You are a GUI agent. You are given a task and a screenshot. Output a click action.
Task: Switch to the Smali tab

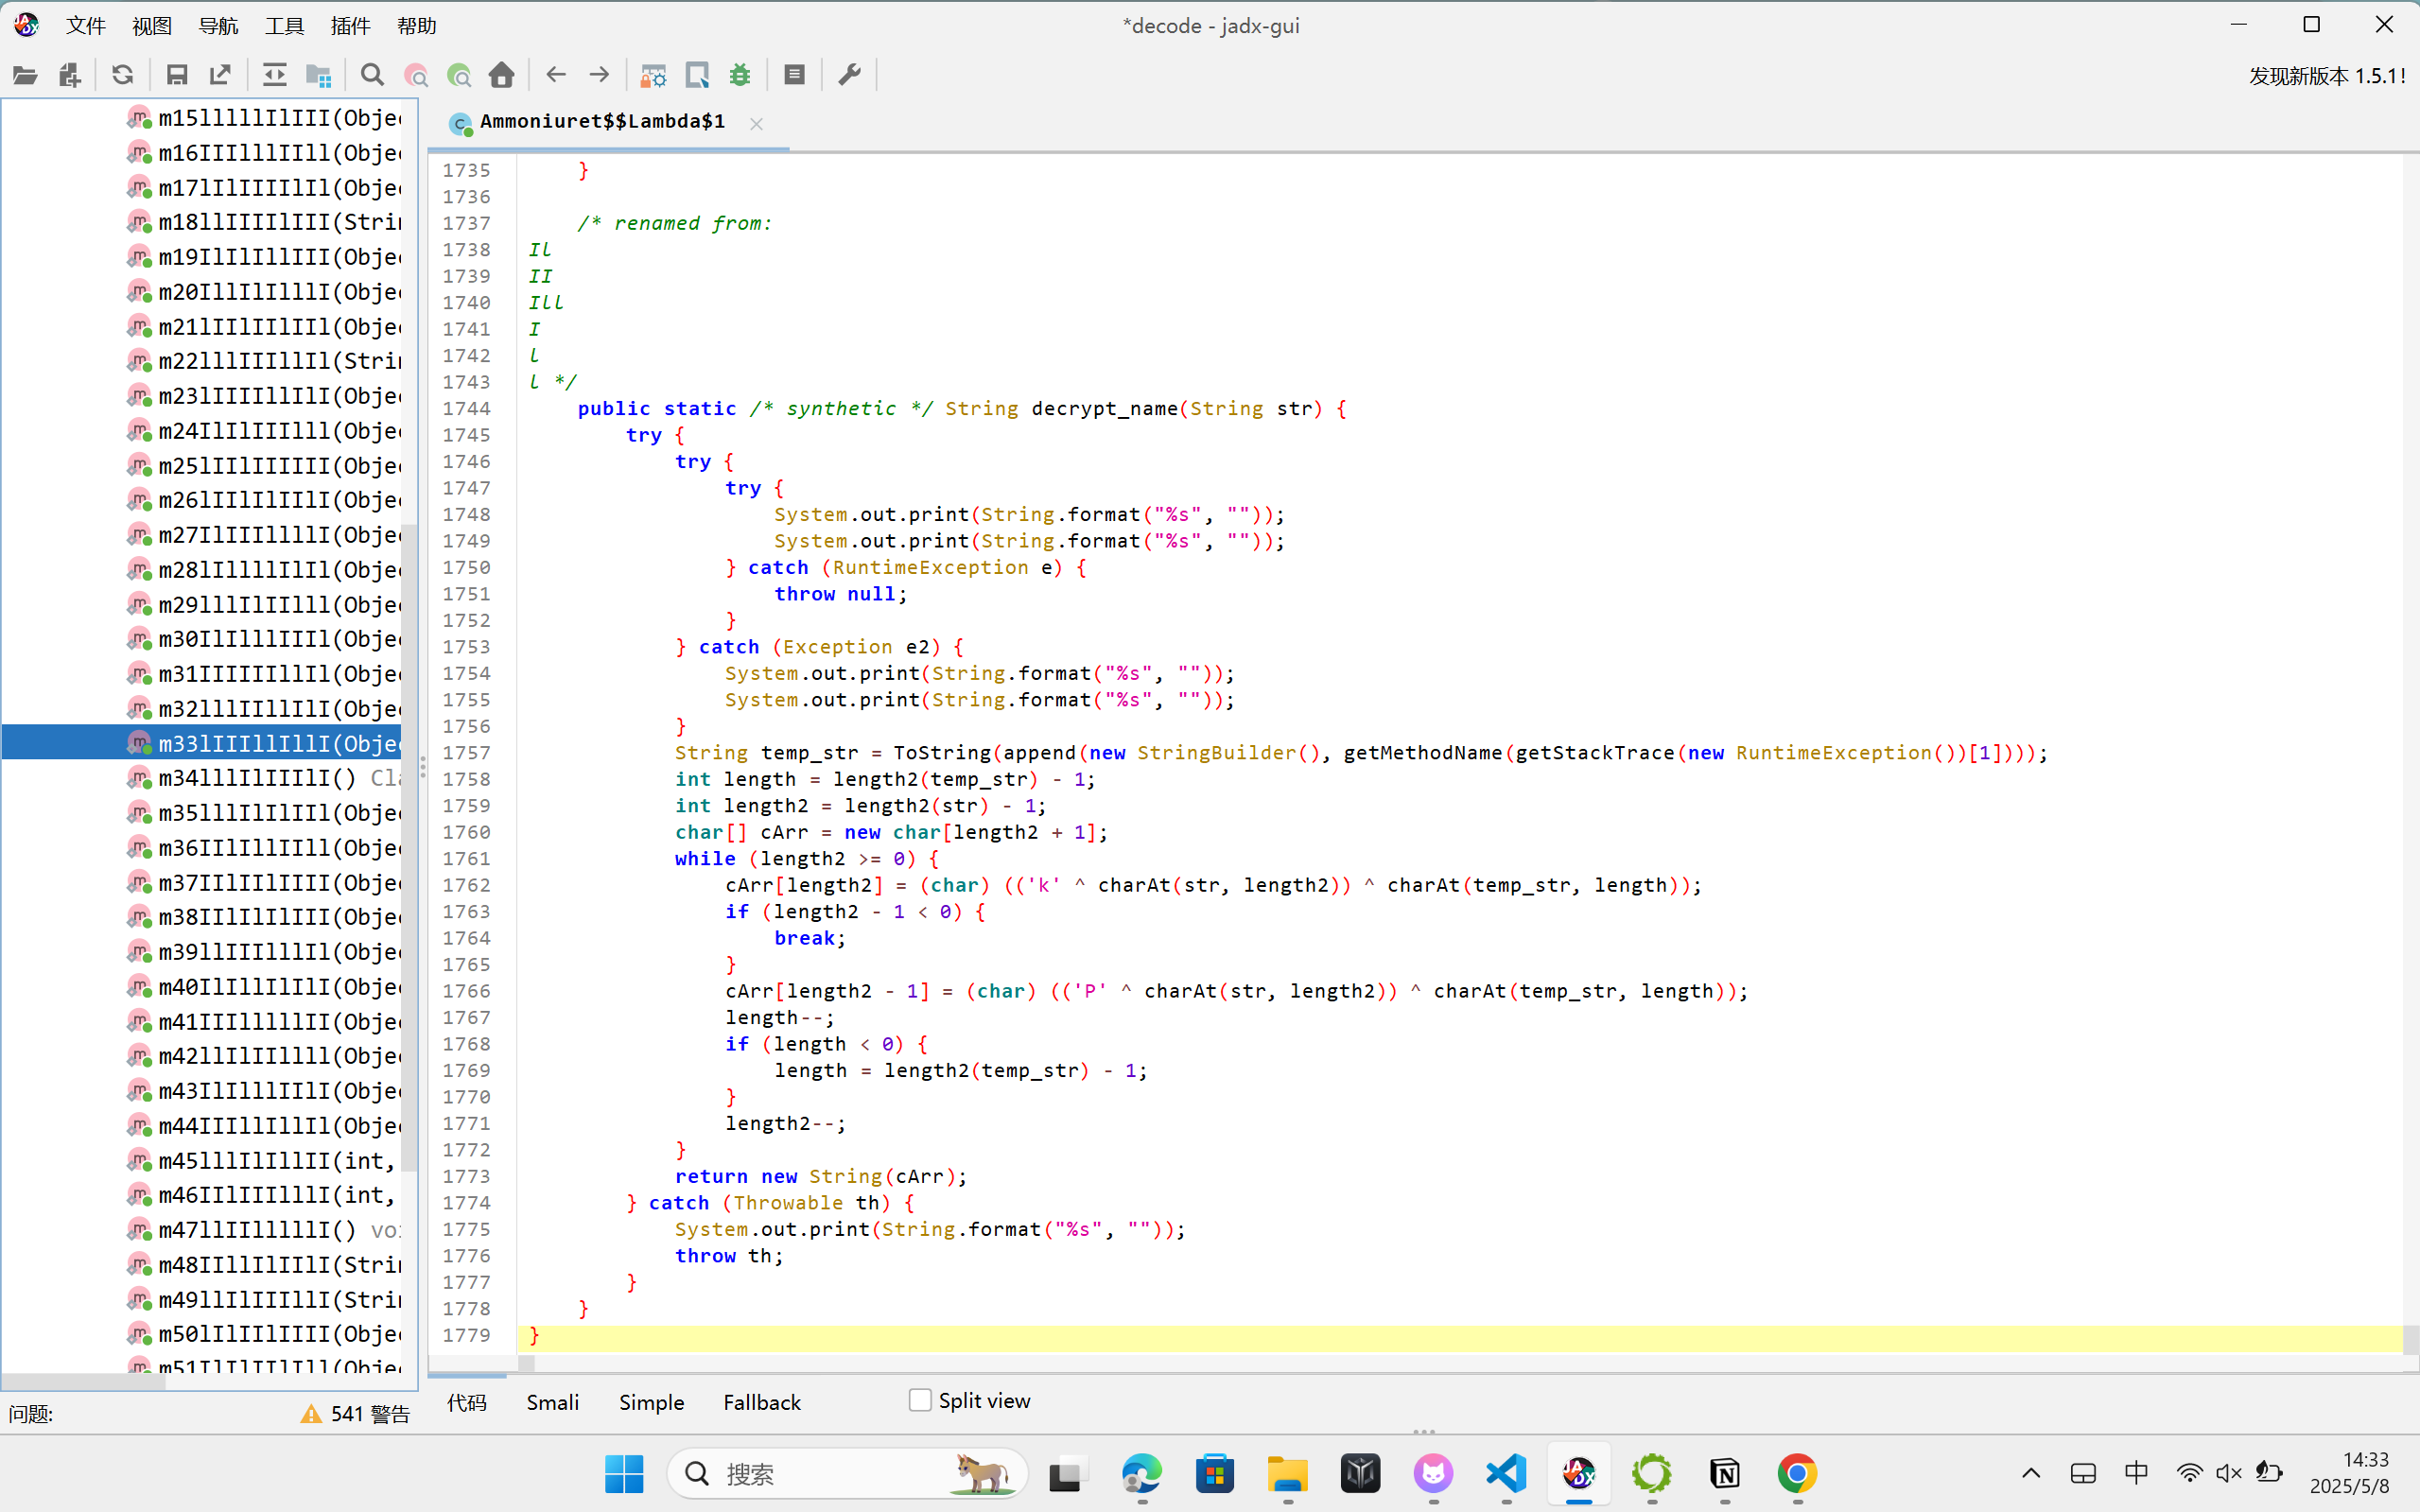pos(552,1402)
